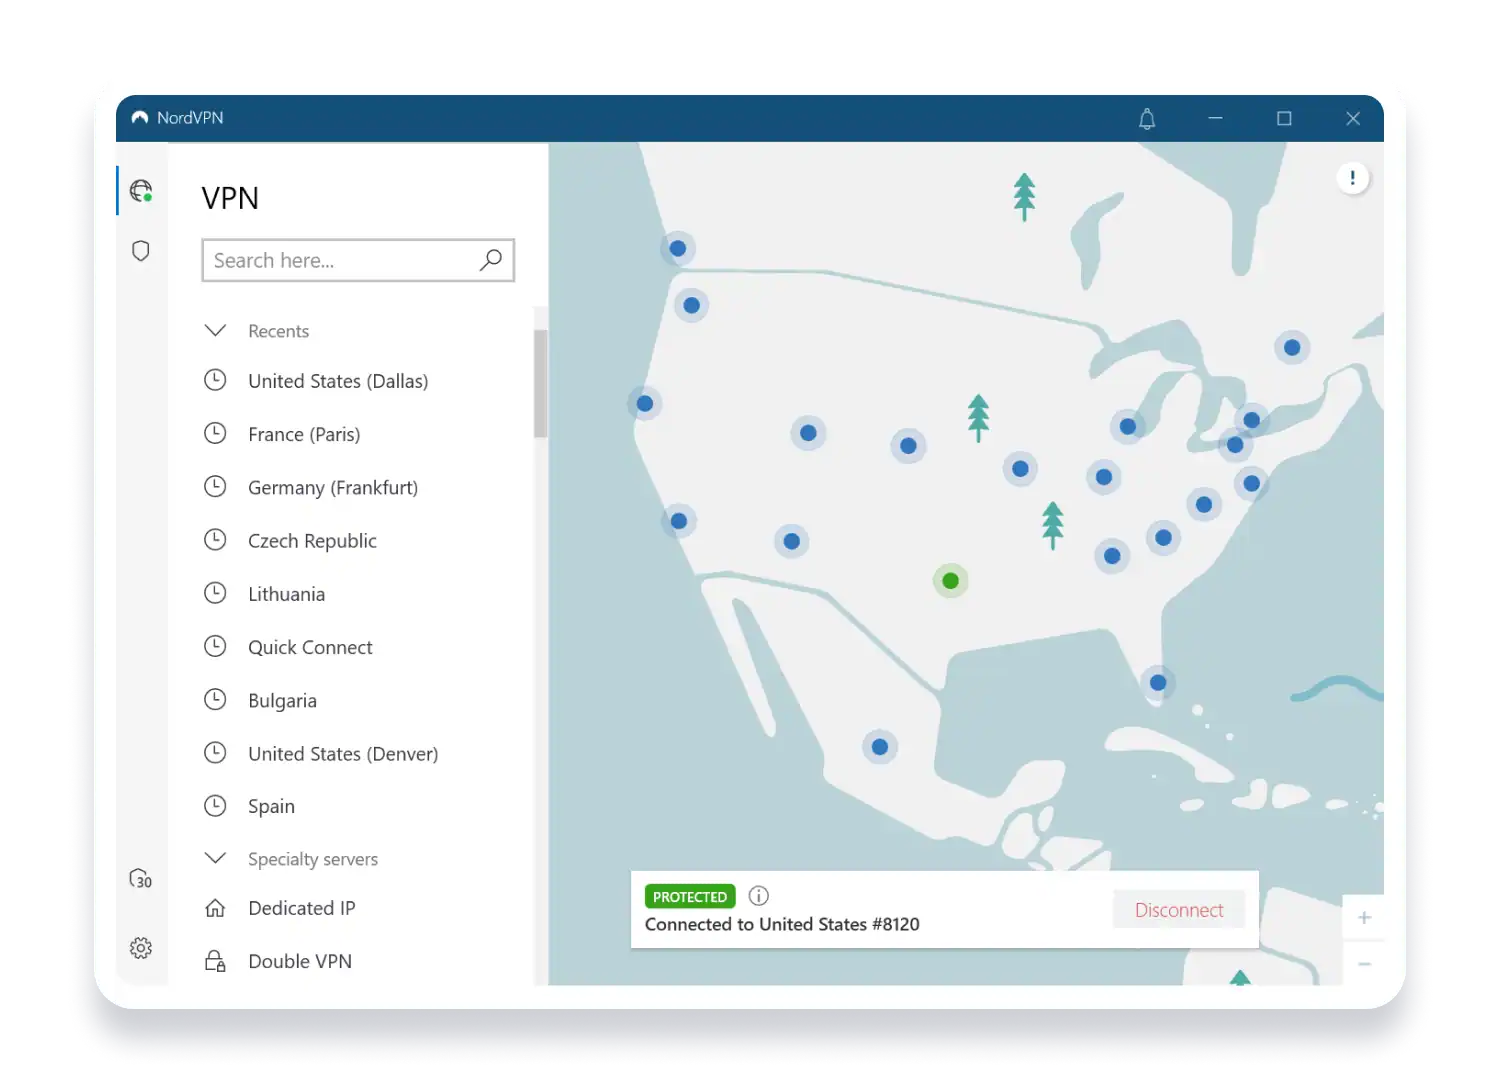The image size is (1500, 1080).
Task: Click the clock icon next to France (Paris)
Action: coord(215,433)
